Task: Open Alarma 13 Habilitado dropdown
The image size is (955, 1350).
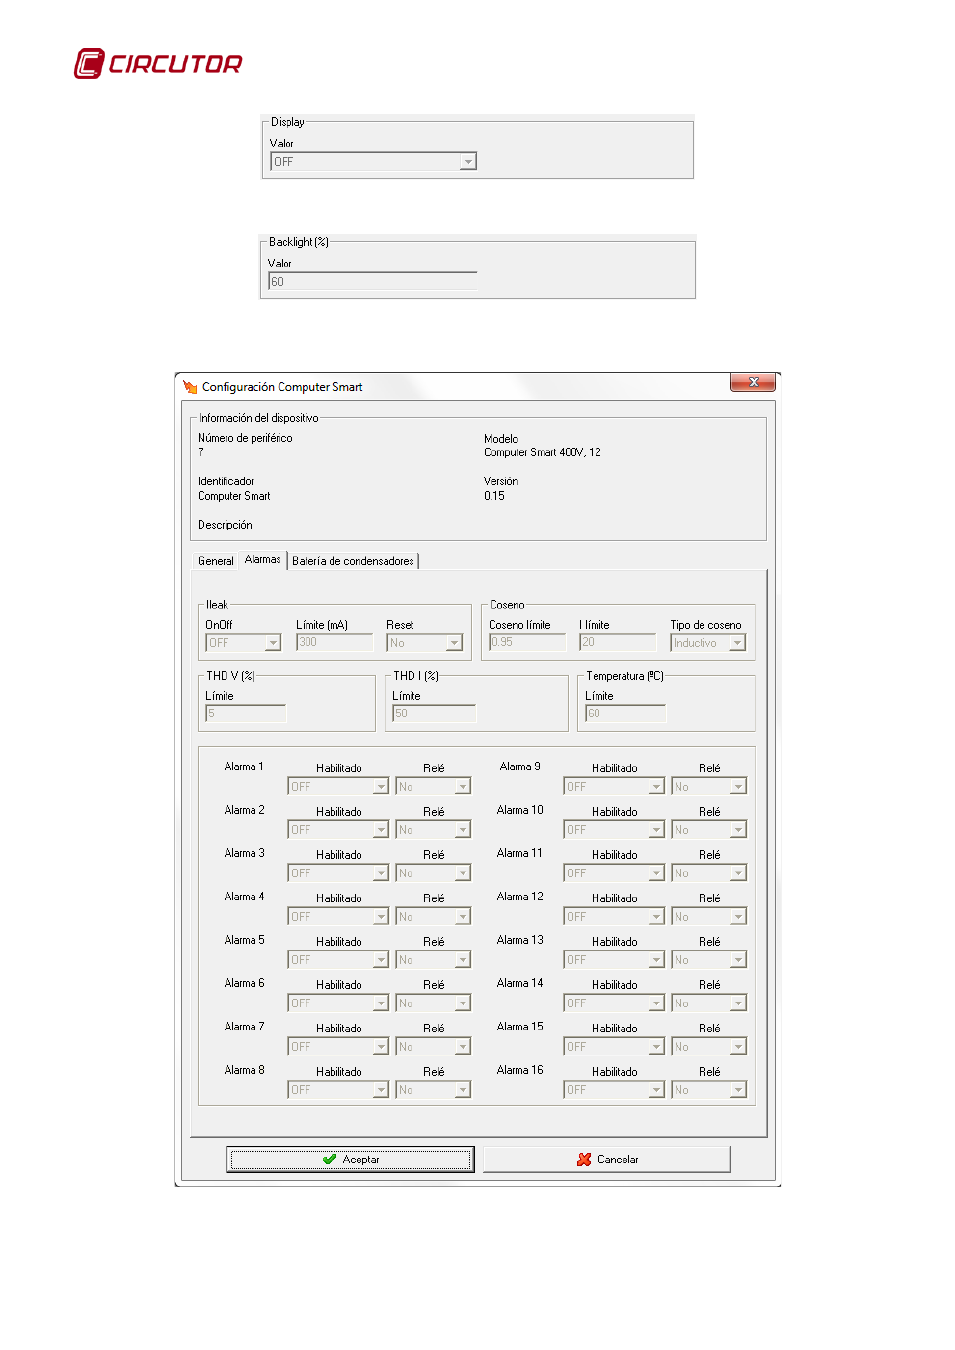Action: click(x=614, y=960)
